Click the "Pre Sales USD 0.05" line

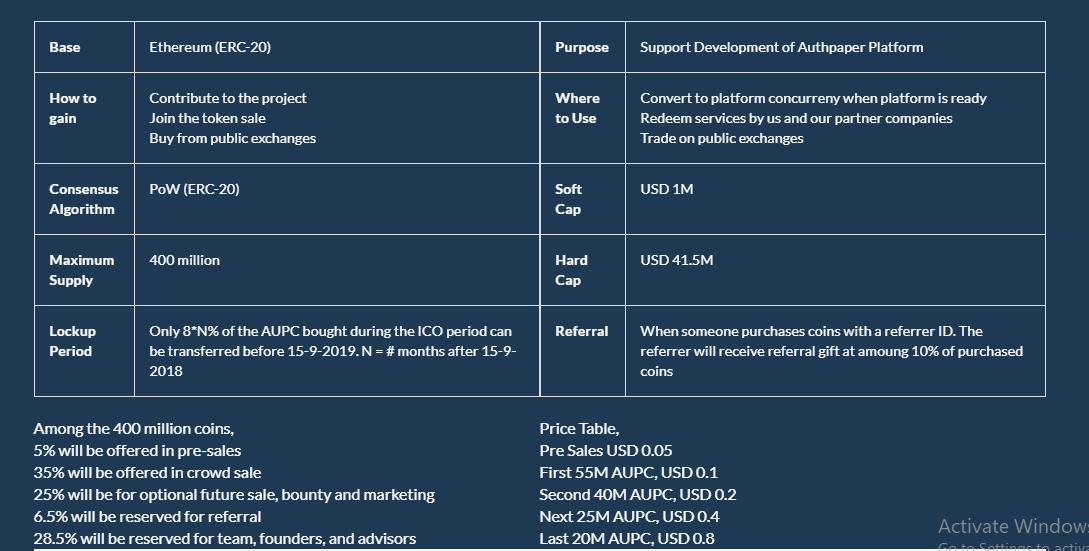[605, 450]
